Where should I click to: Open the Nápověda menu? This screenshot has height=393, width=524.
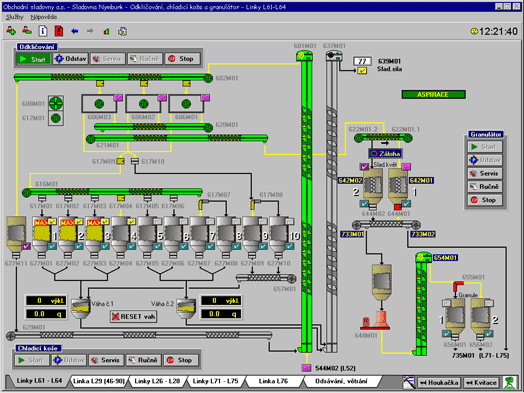pyautogui.click(x=44, y=17)
